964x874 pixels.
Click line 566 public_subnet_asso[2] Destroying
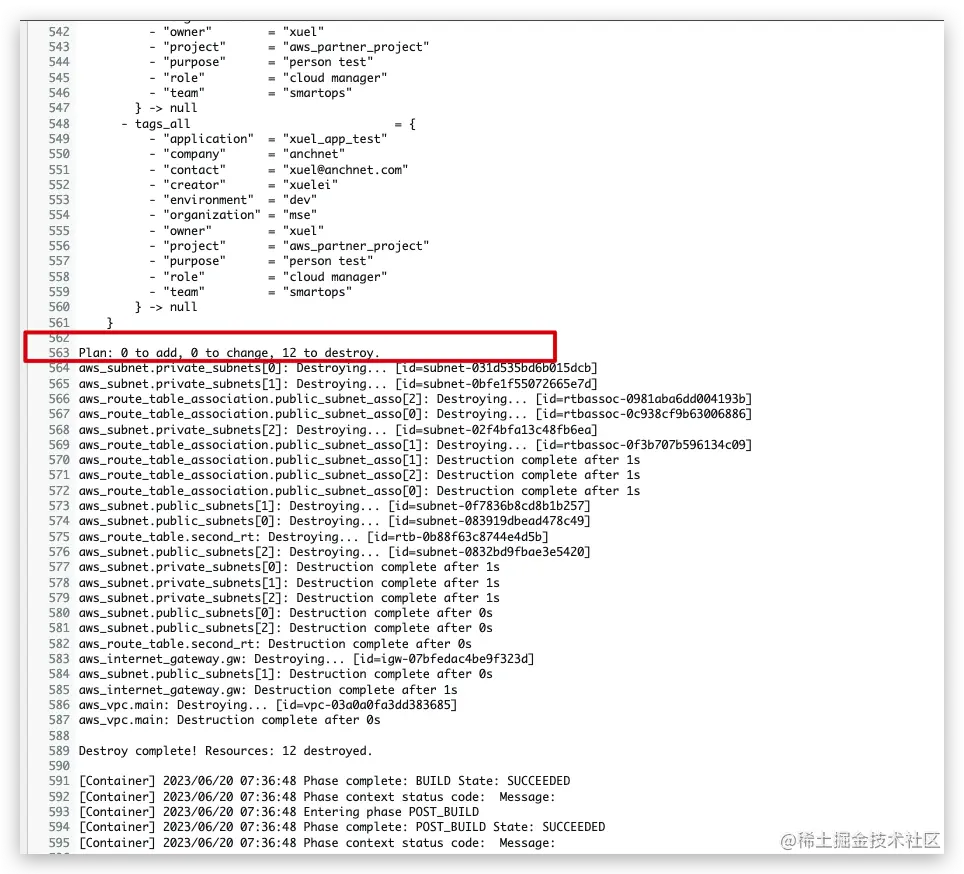(x=415, y=399)
